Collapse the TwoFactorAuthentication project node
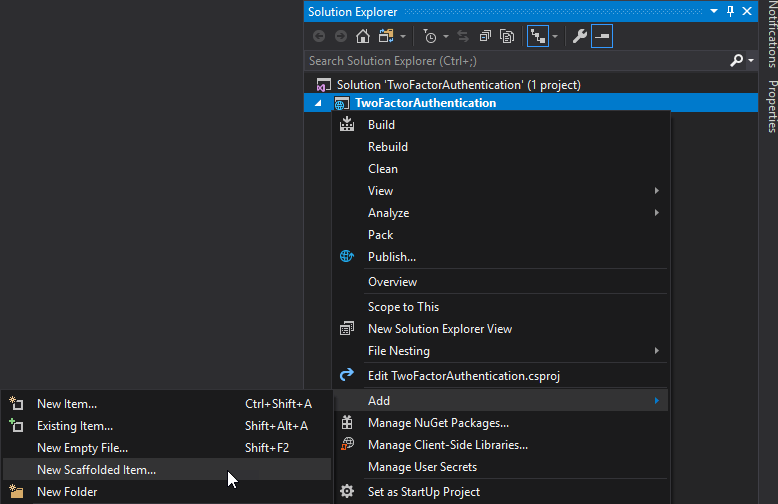Screen dimensions: 778x504 click(x=319, y=103)
